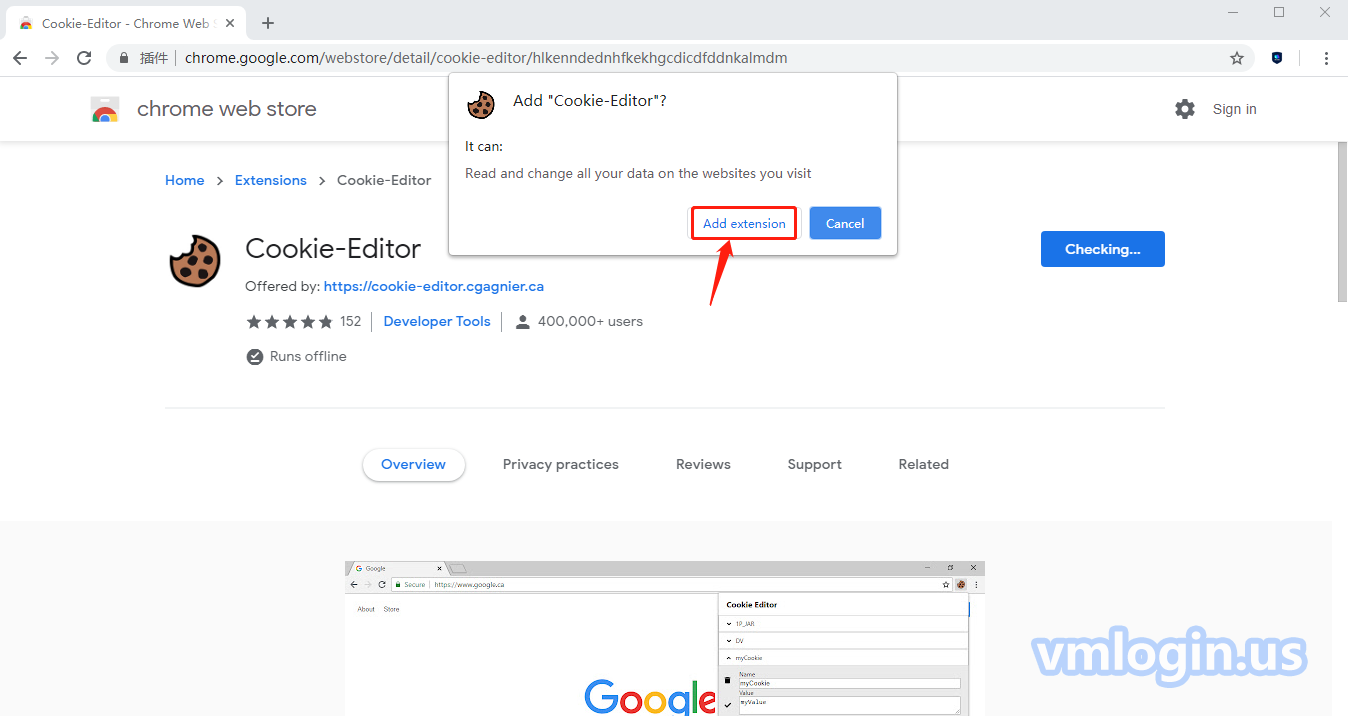Open Extensions breadcrumb link
The height and width of the screenshot is (716, 1348).
pos(270,180)
